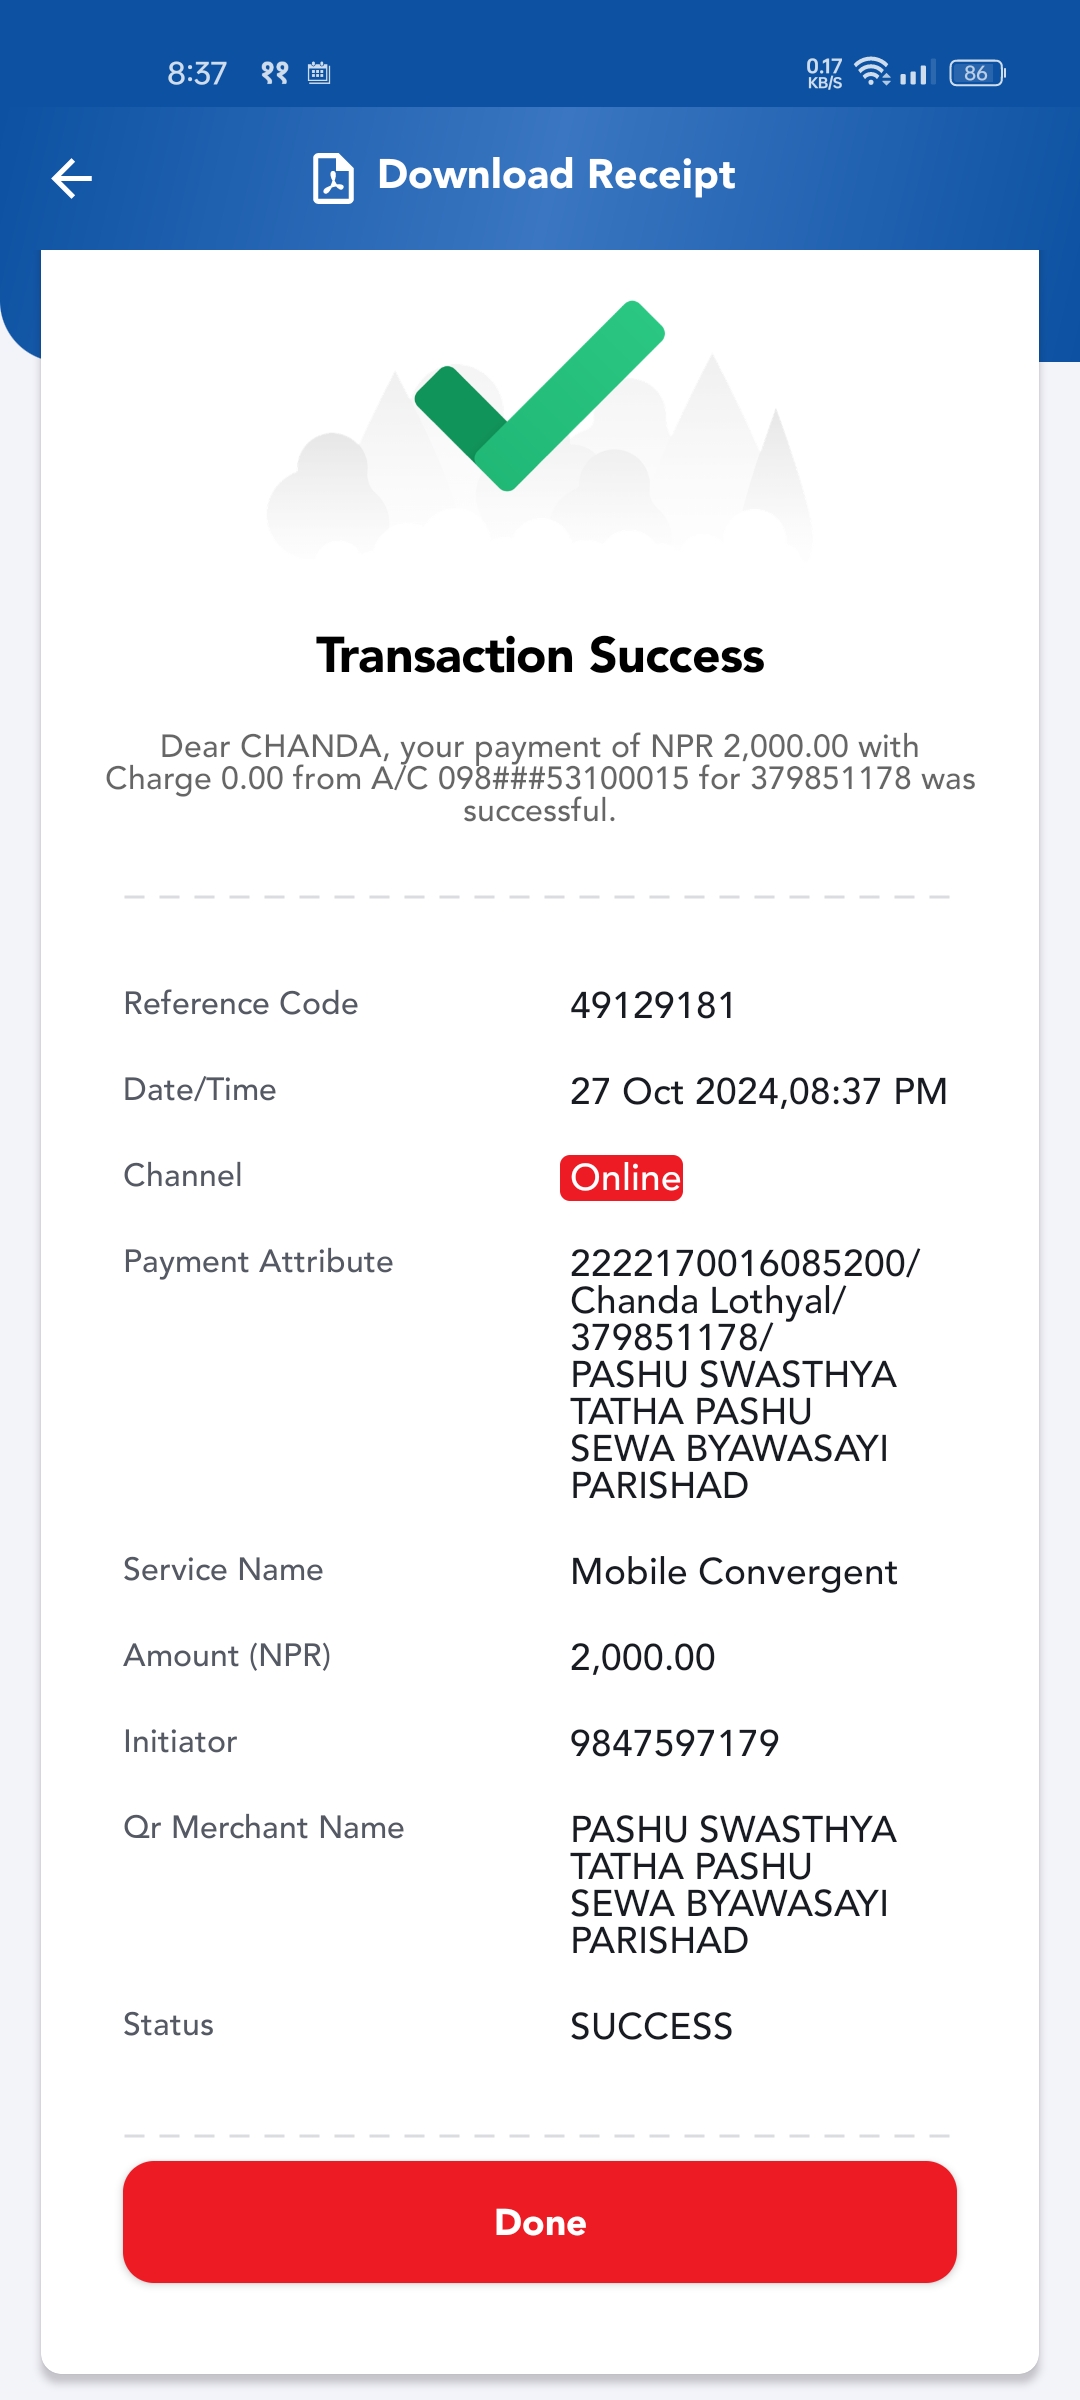
Task: Select the initiator number 9847597179
Action: [674, 1743]
